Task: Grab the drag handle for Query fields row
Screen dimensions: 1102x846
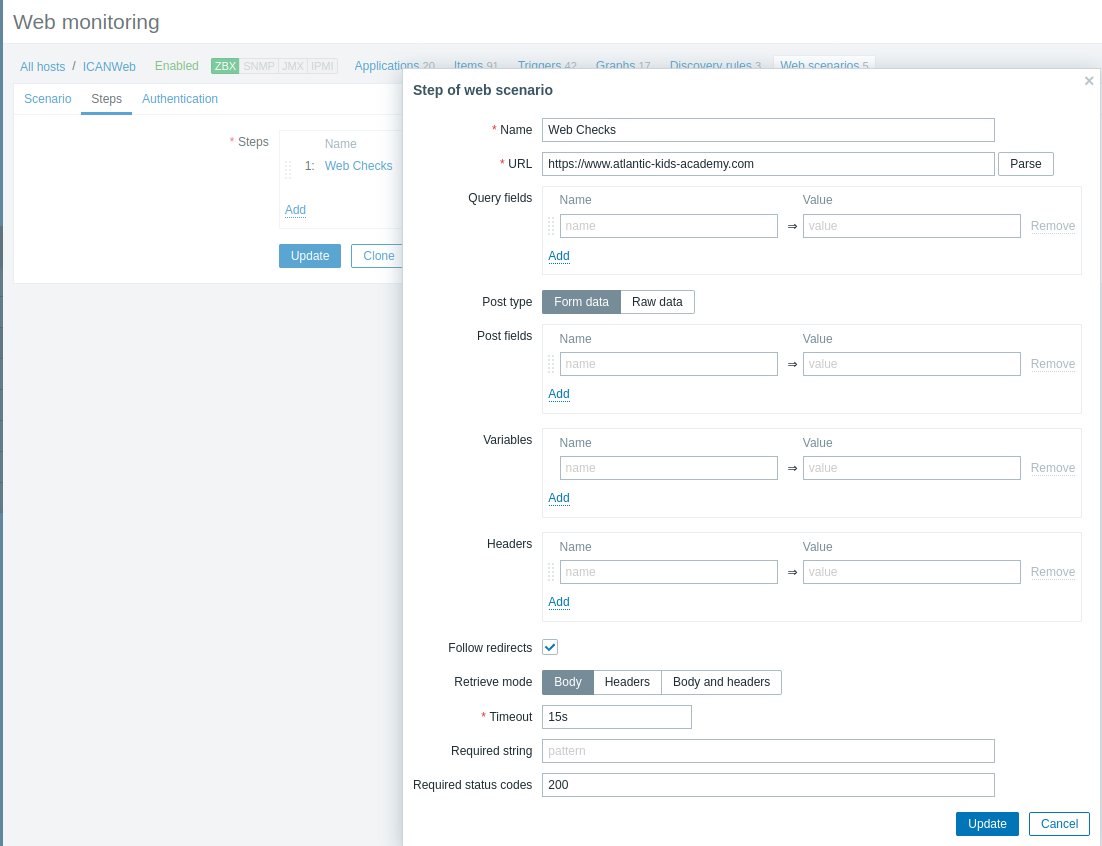Action: tap(551, 226)
